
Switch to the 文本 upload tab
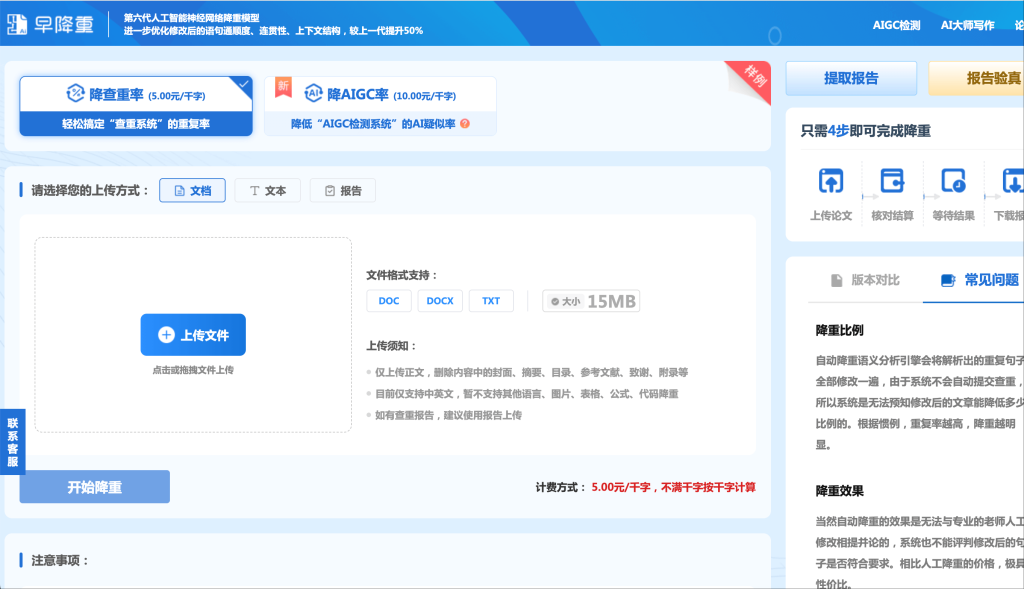point(267,190)
